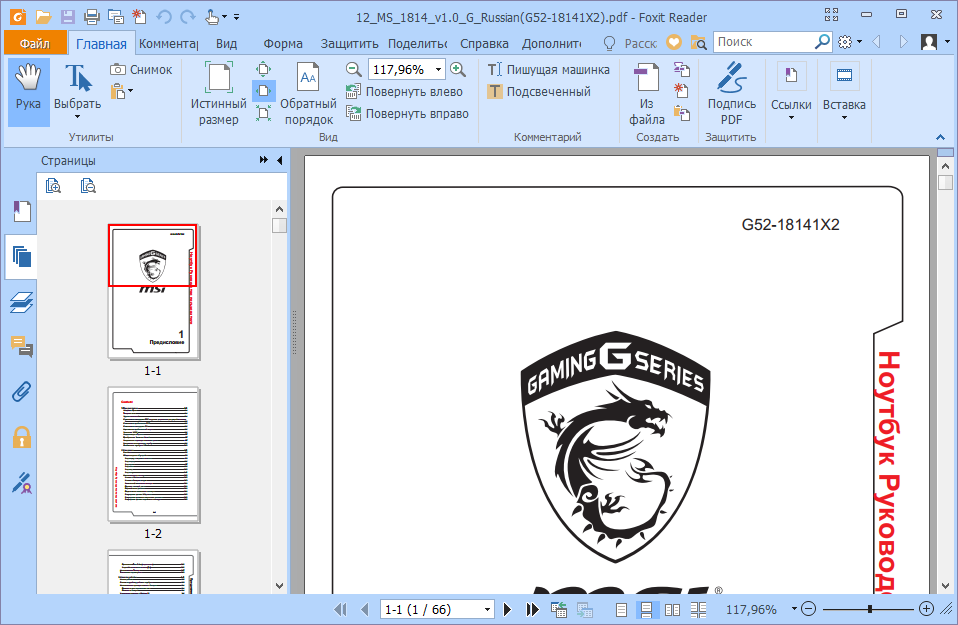The width and height of the screenshot is (958, 625).
Task: Toggle facing two-page view mode
Action: pyautogui.click(x=672, y=609)
